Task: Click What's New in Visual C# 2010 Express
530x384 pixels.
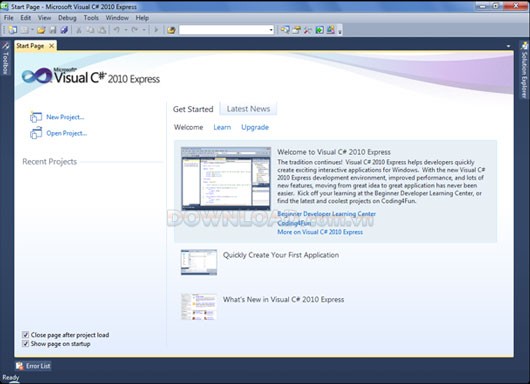Action: [283, 299]
